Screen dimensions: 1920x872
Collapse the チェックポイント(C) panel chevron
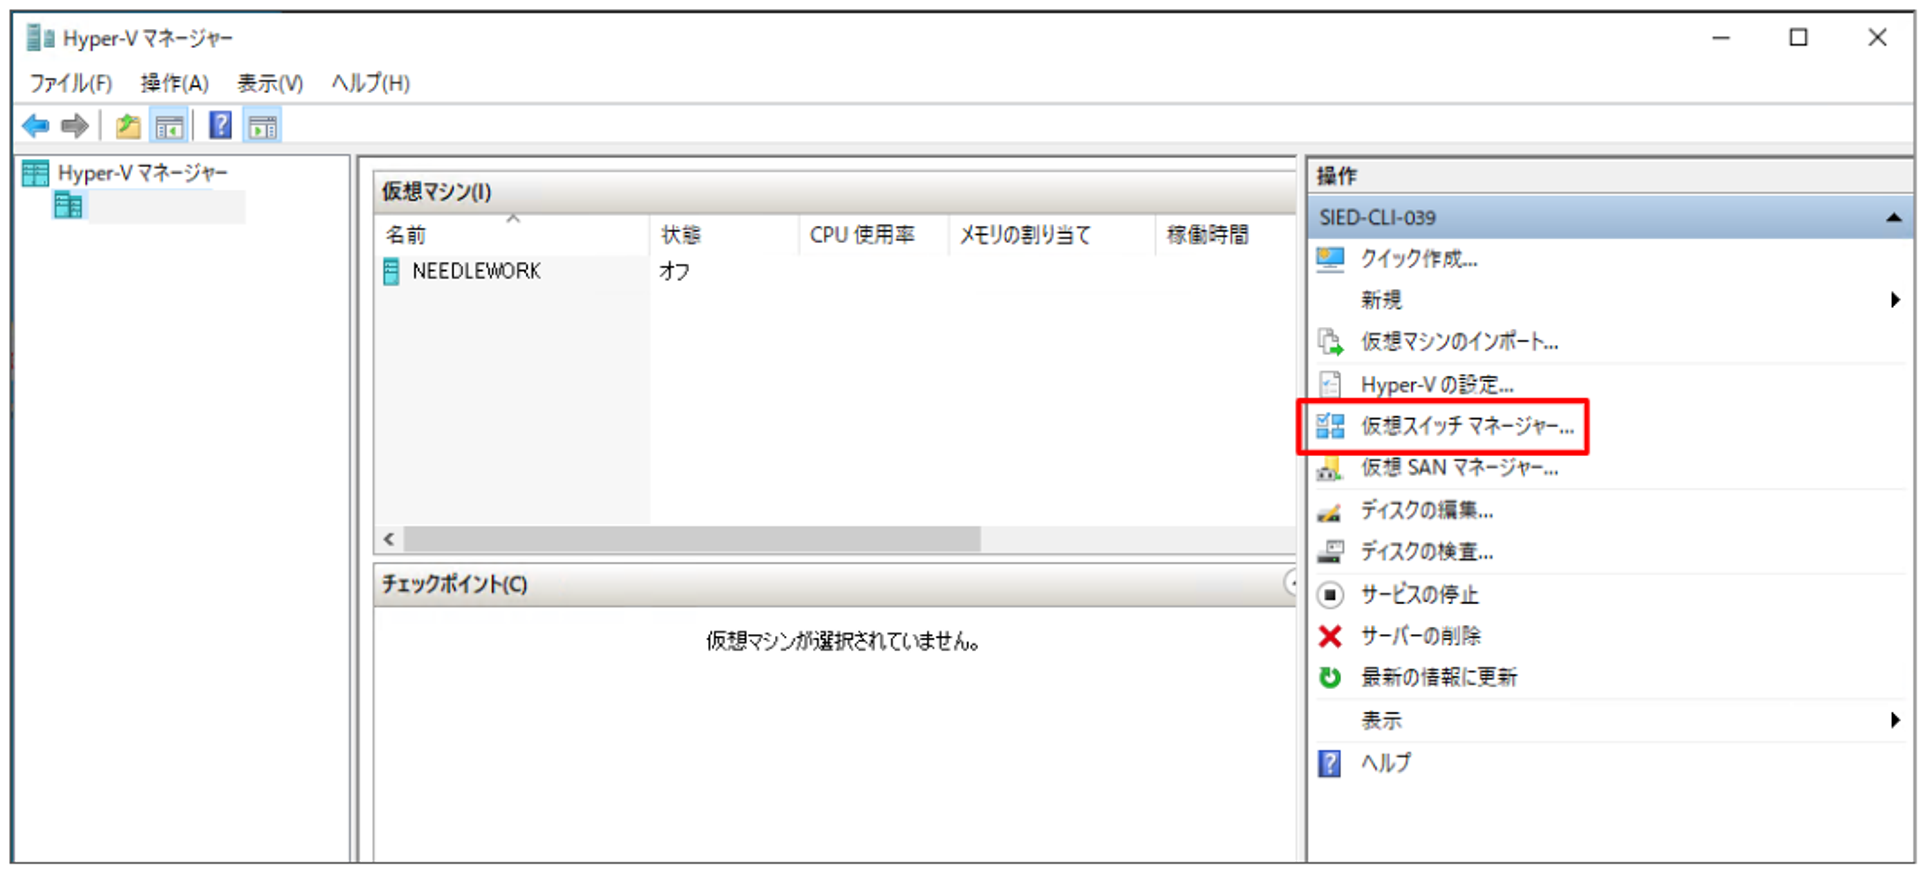[1291, 583]
